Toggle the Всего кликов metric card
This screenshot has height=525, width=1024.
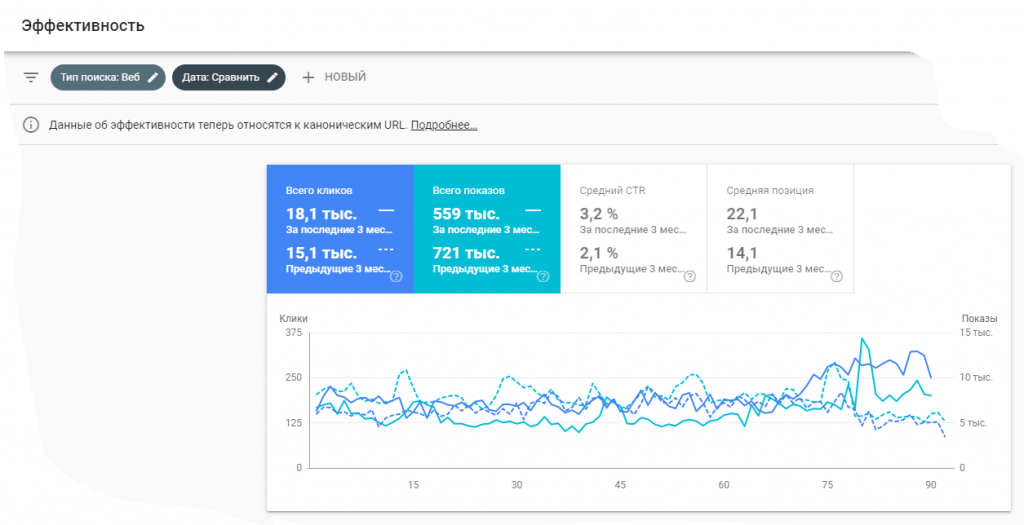tap(339, 229)
